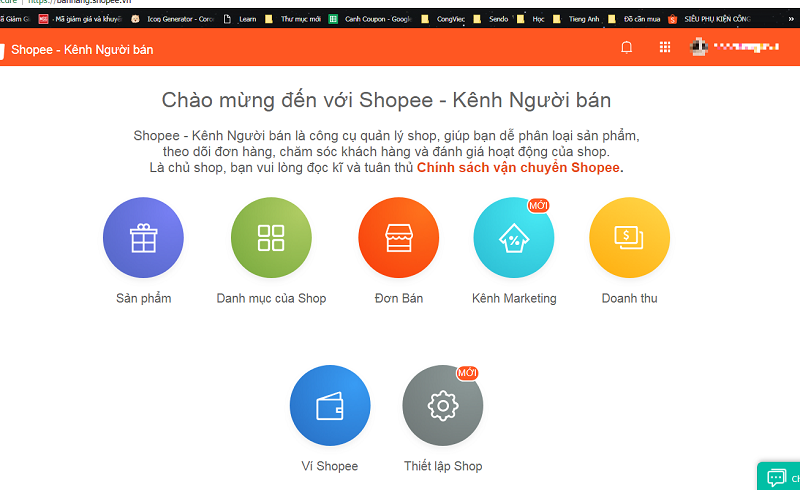Click the browser address bar URL
Image resolution: width=800 pixels, height=490 pixels.
[x=80, y=3]
